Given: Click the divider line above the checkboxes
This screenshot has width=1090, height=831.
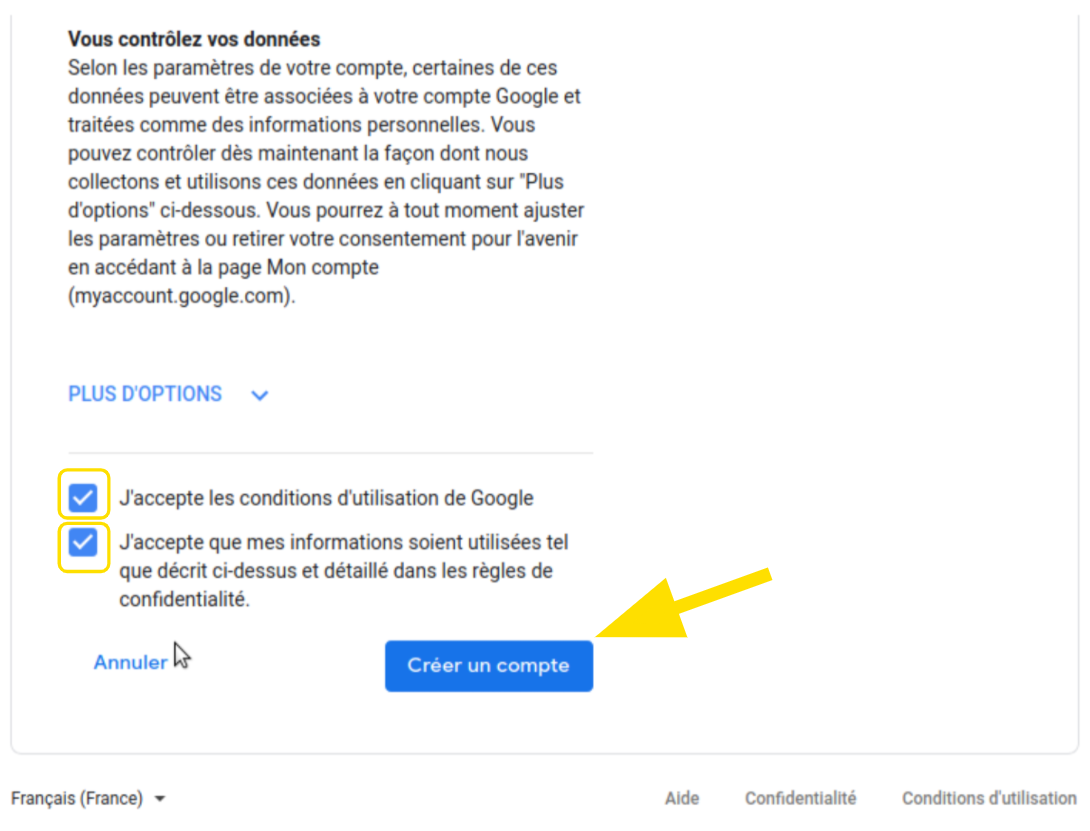Looking at the screenshot, I should [331, 453].
